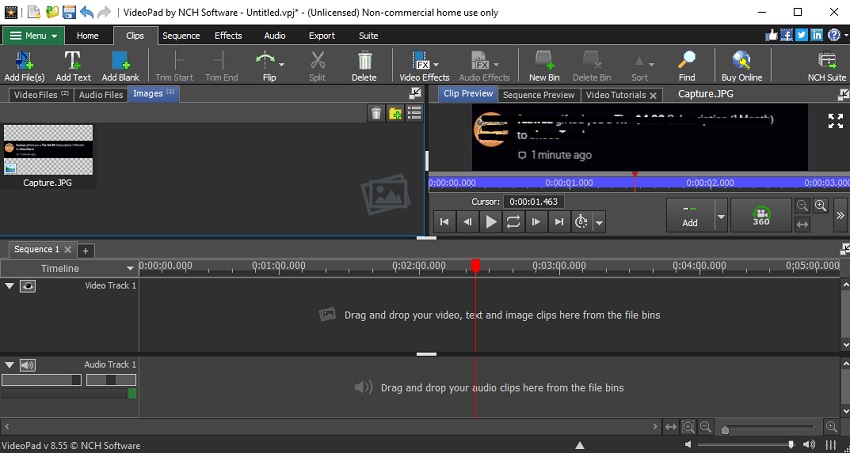Click the LinkedIn share icon
This screenshot has width=850, height=453.
tap(817, 35)
